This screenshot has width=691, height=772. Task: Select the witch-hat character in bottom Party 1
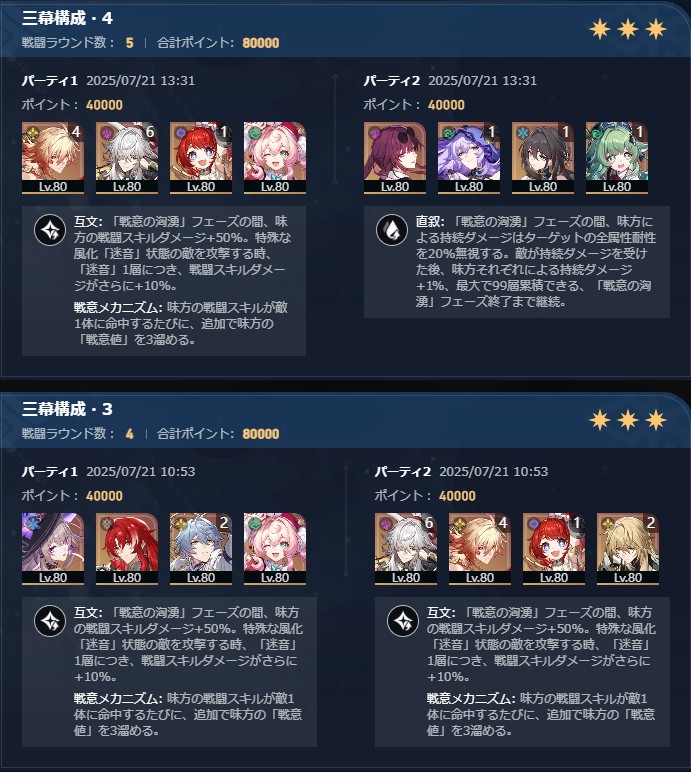(x=53, y=548)
